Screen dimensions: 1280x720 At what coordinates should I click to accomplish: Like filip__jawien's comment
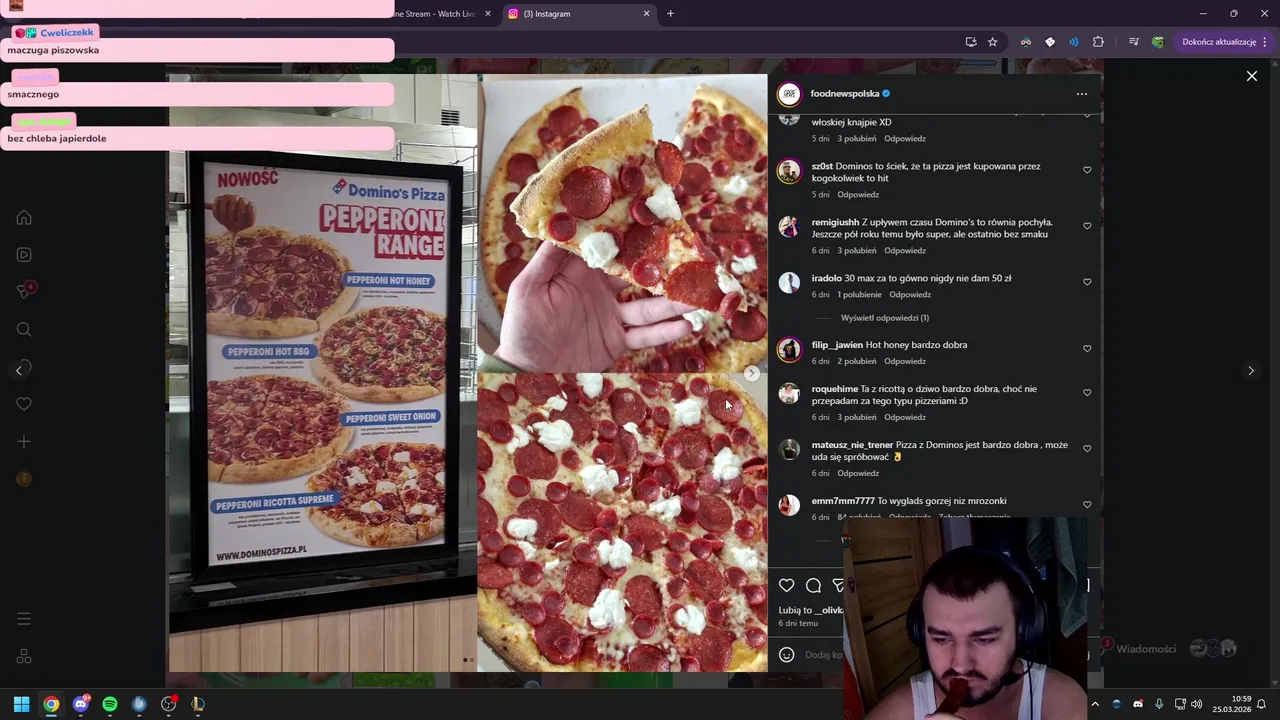1087,349
